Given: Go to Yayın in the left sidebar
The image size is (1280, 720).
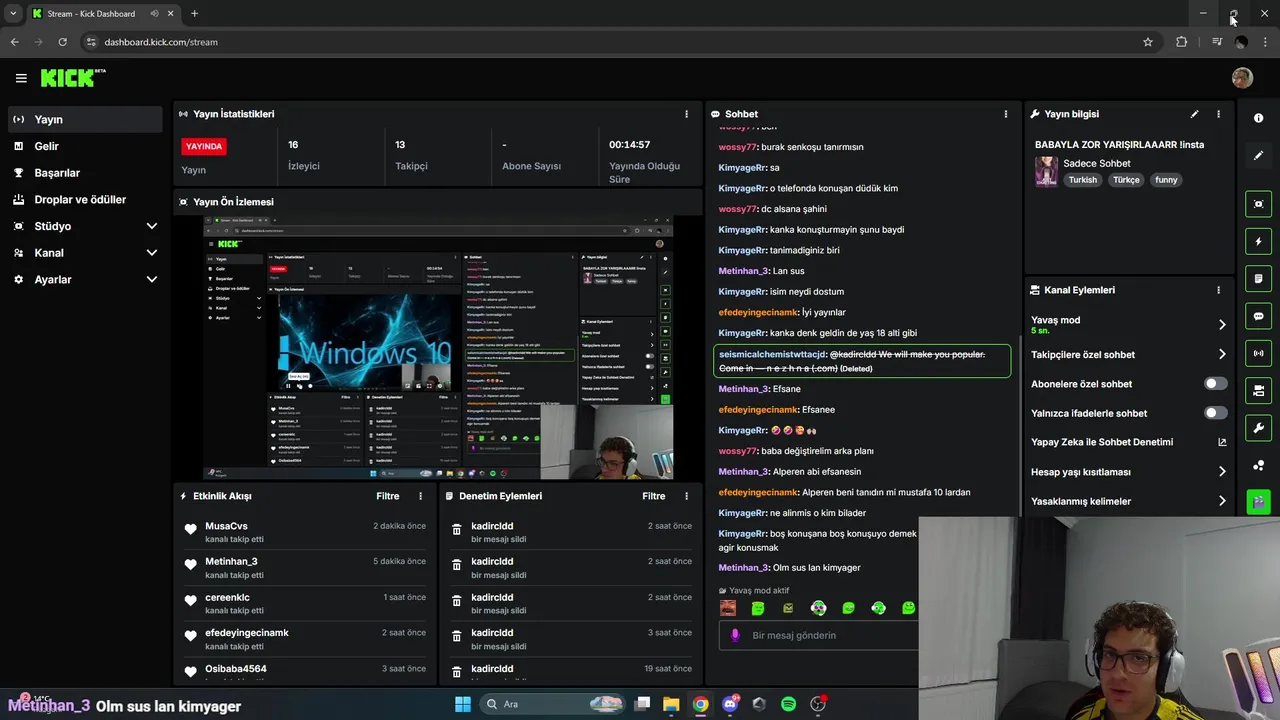Looking at the screenshot, I should [x=84, y=119].
